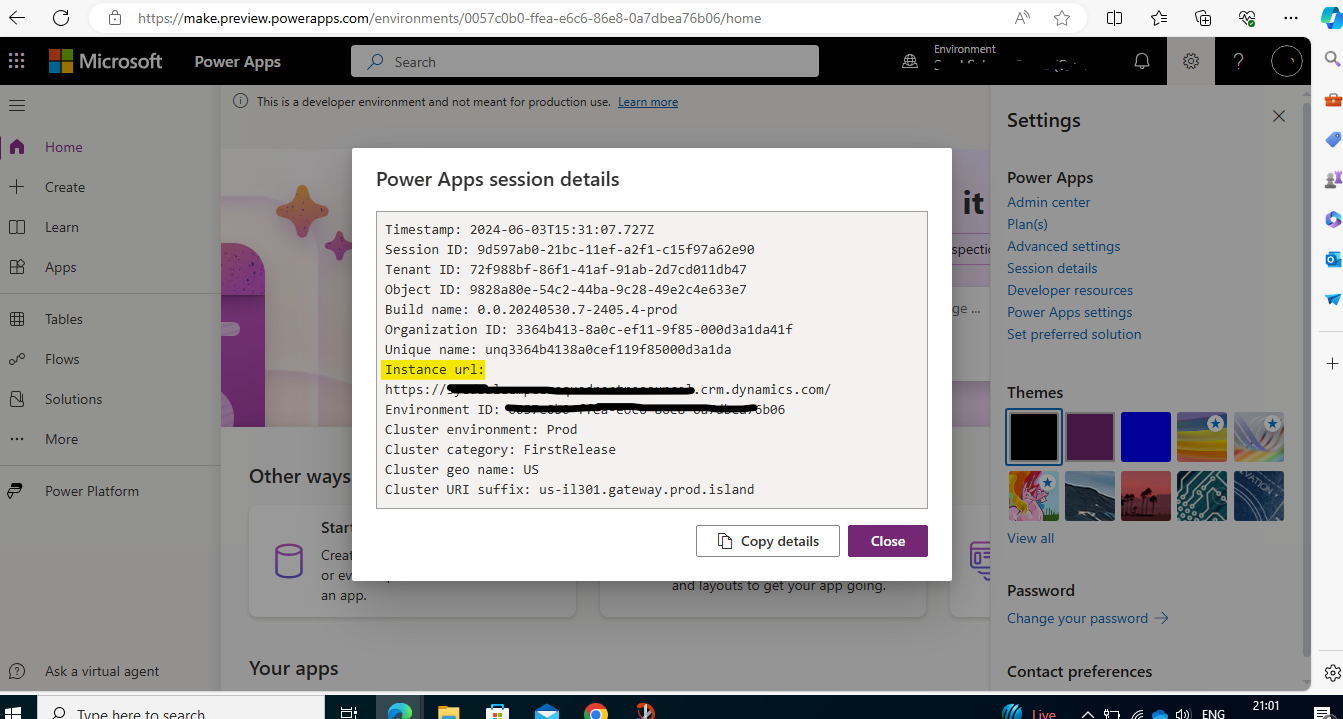Image resolution: width=1343 pixels, height=719 pixels.
Task: Close the Settings panel with X
Action: [x=1279, y=116]
